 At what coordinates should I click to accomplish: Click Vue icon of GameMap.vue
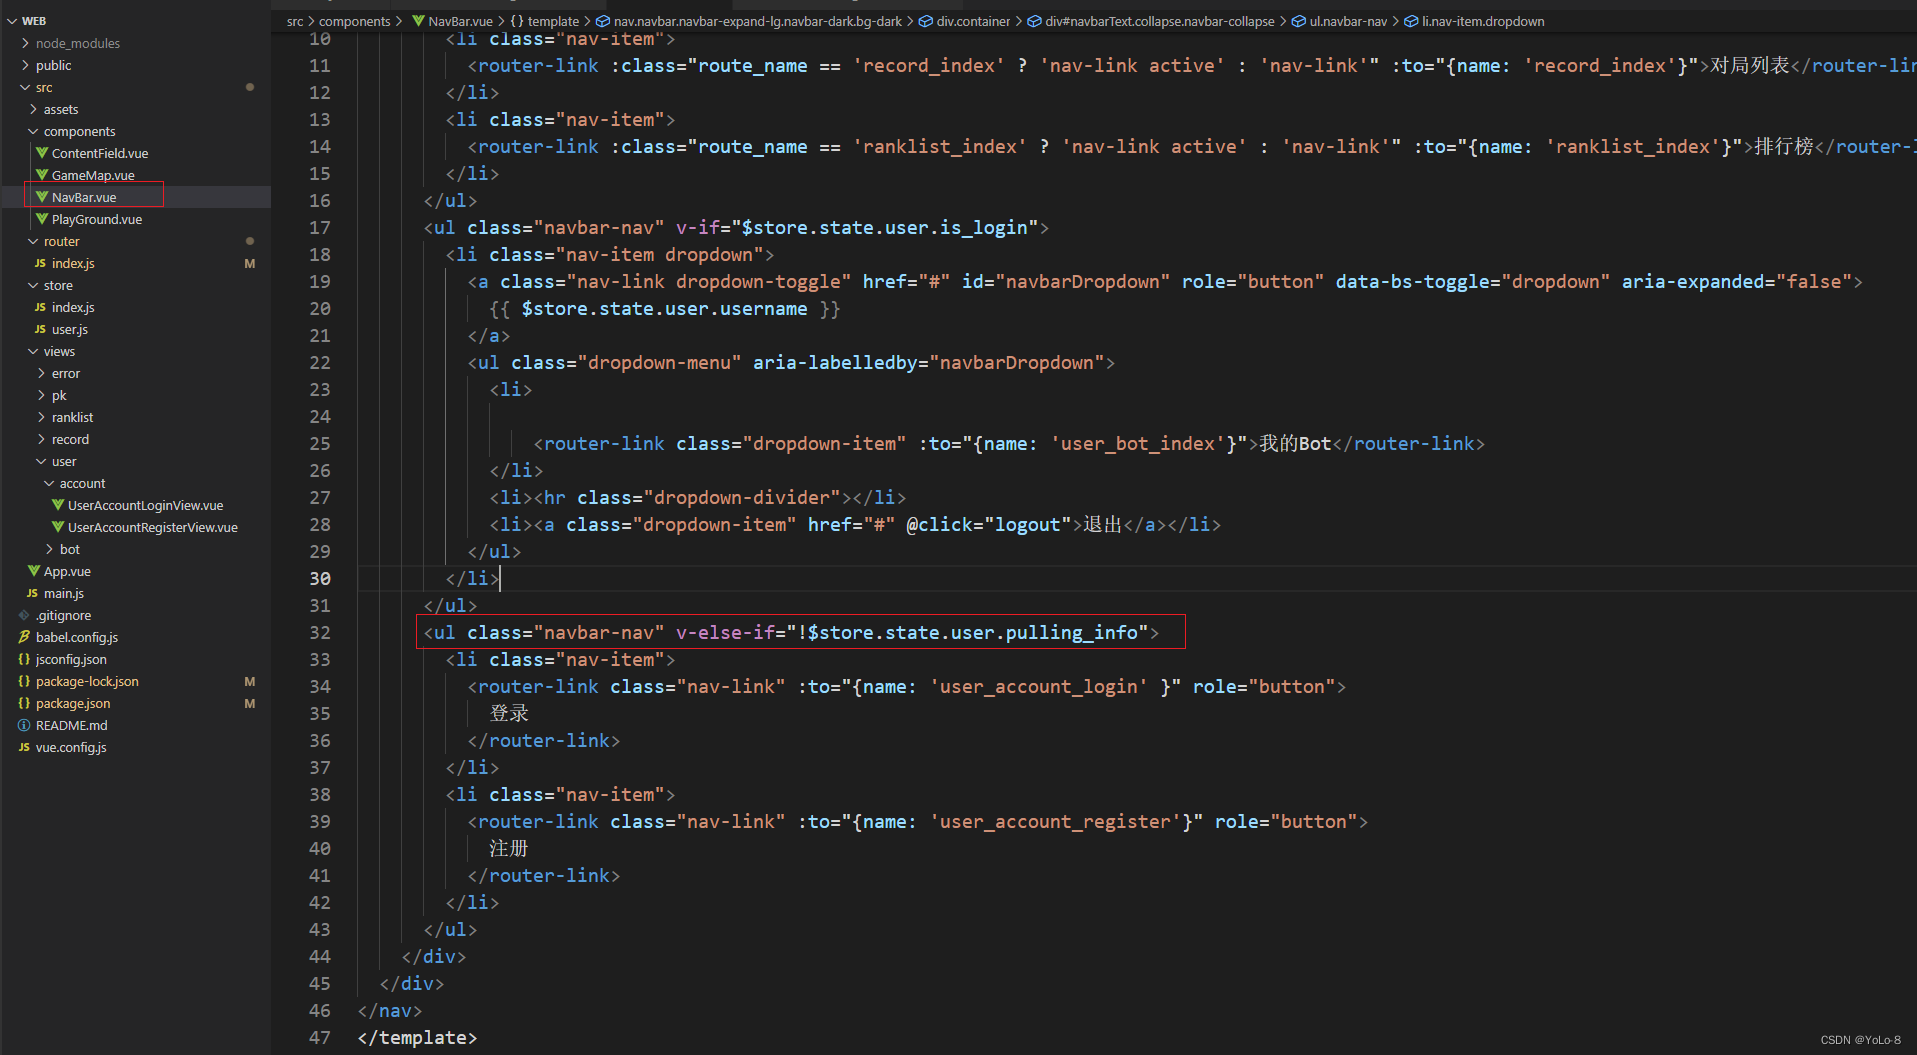42,175
